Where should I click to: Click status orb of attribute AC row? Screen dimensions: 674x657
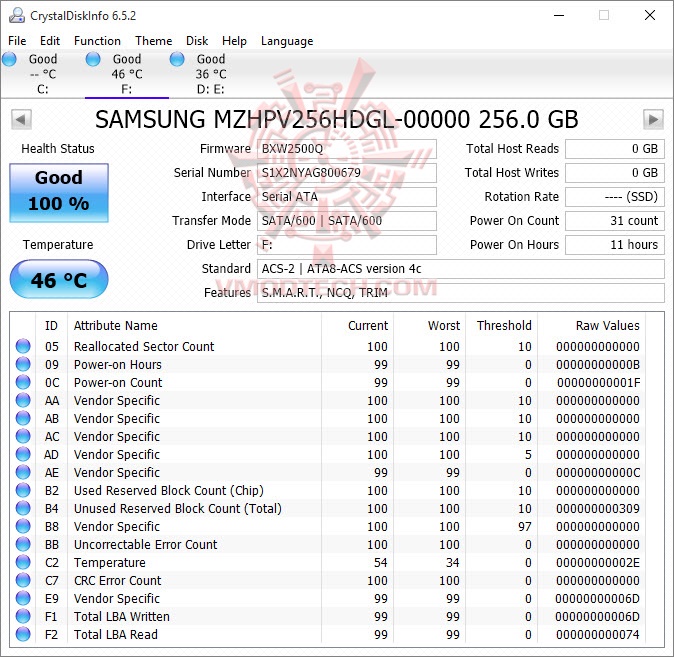23,436
